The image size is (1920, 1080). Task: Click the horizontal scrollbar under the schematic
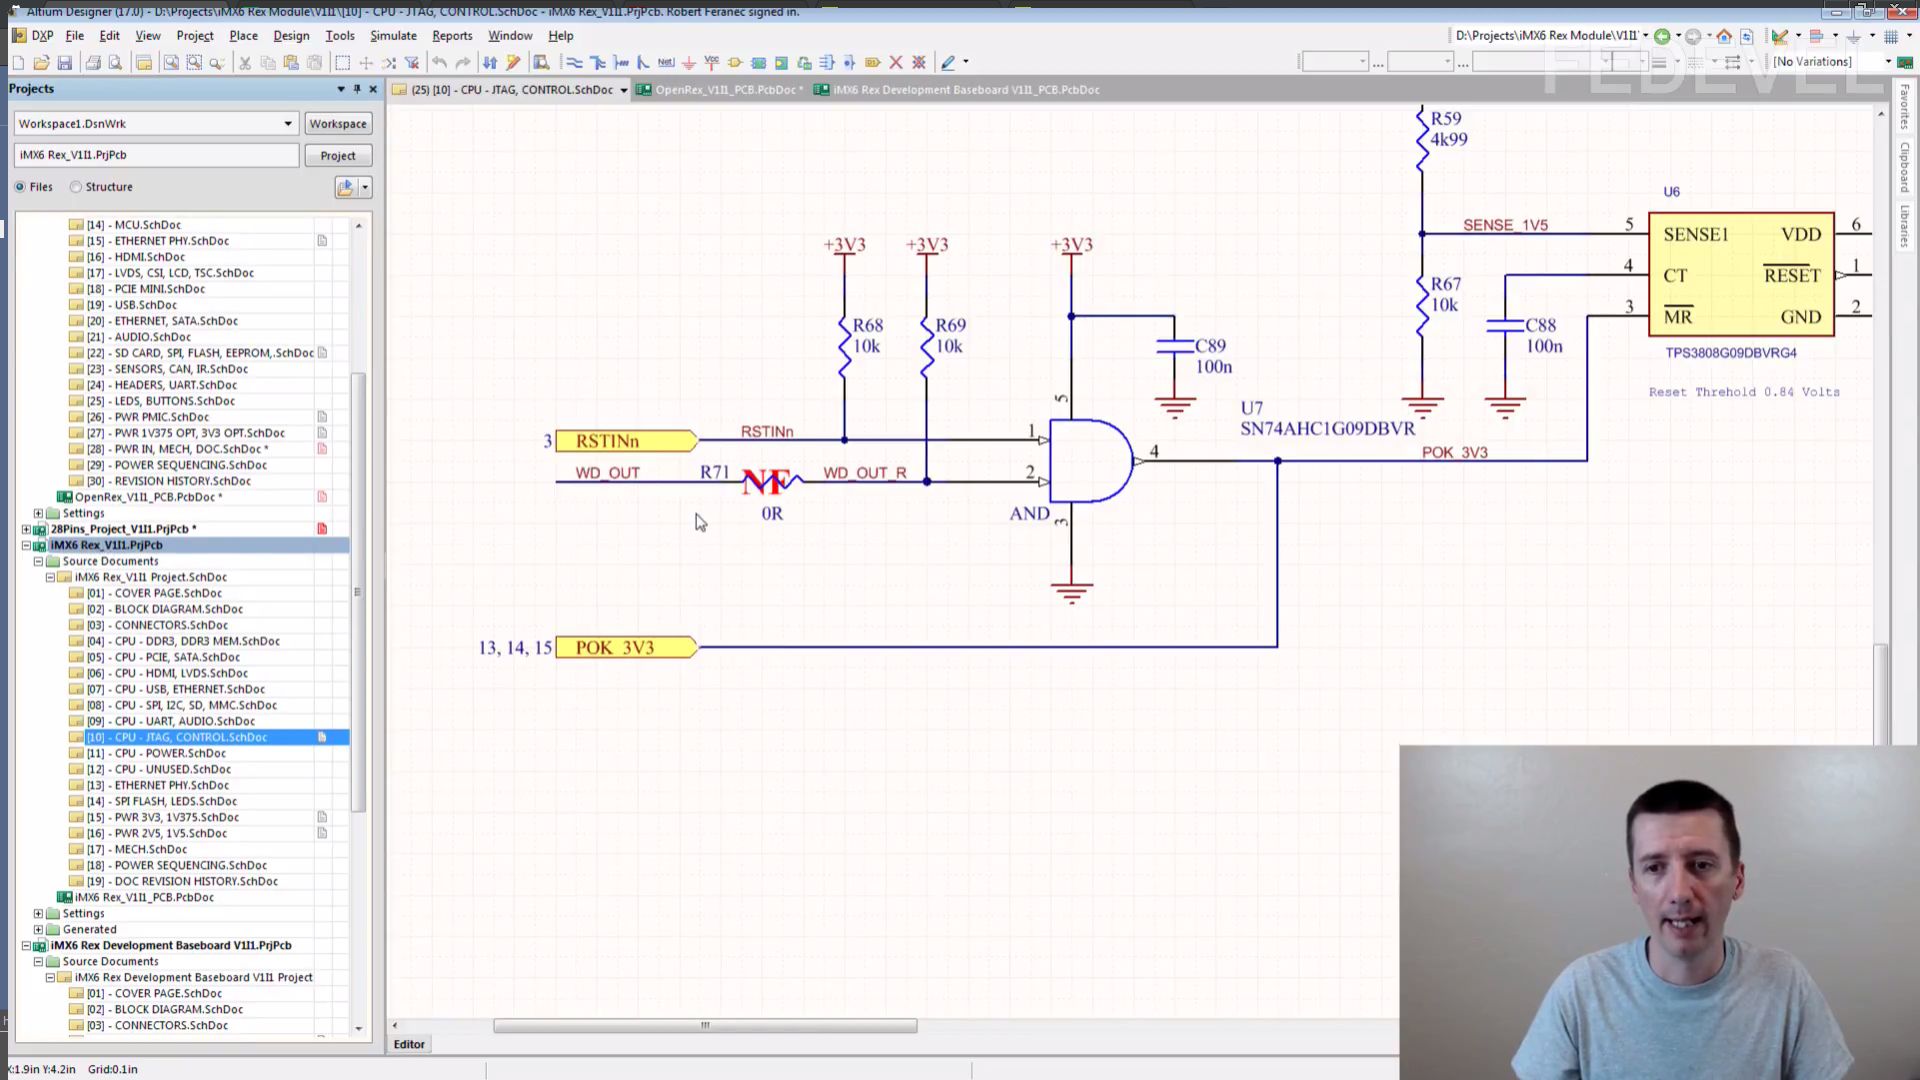705,1025
